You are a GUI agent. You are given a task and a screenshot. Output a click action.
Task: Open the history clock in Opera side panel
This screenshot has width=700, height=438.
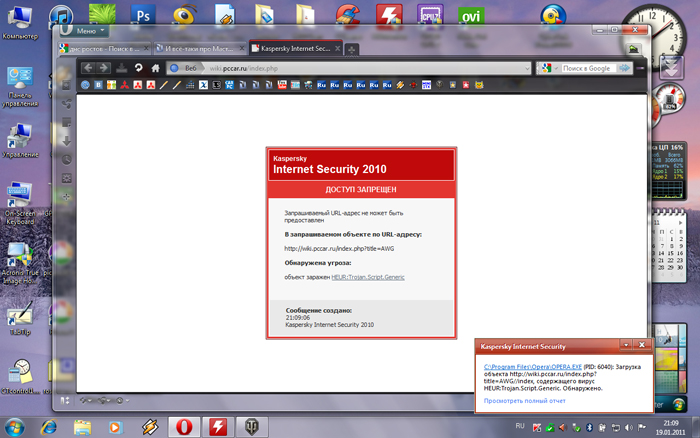point(67,159)
